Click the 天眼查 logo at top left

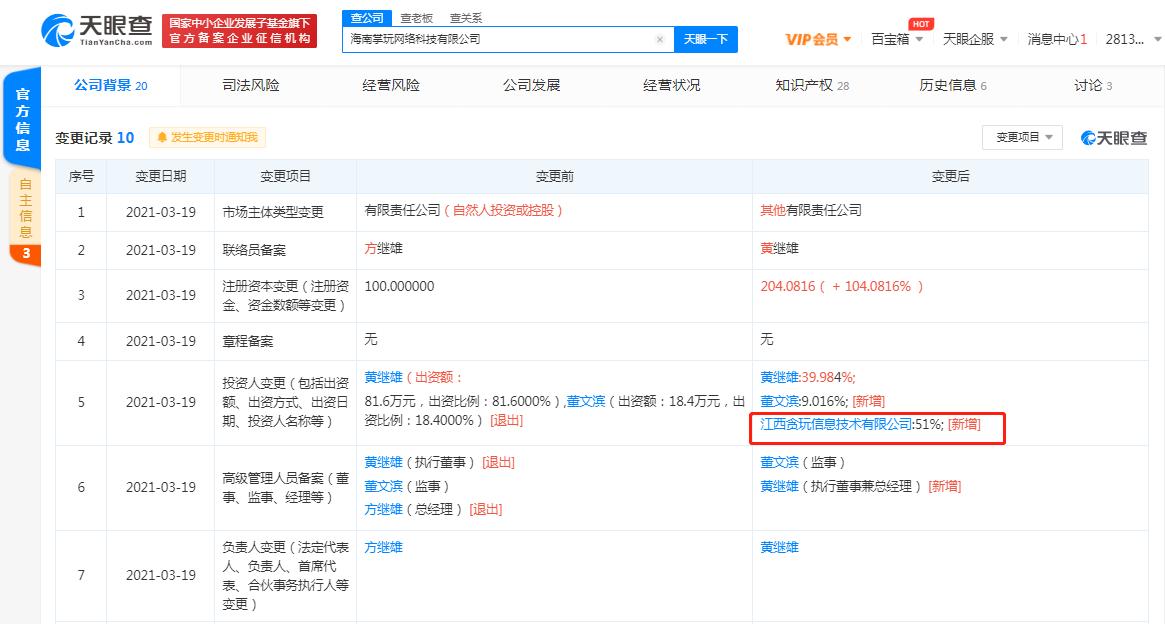click(97, 31)
